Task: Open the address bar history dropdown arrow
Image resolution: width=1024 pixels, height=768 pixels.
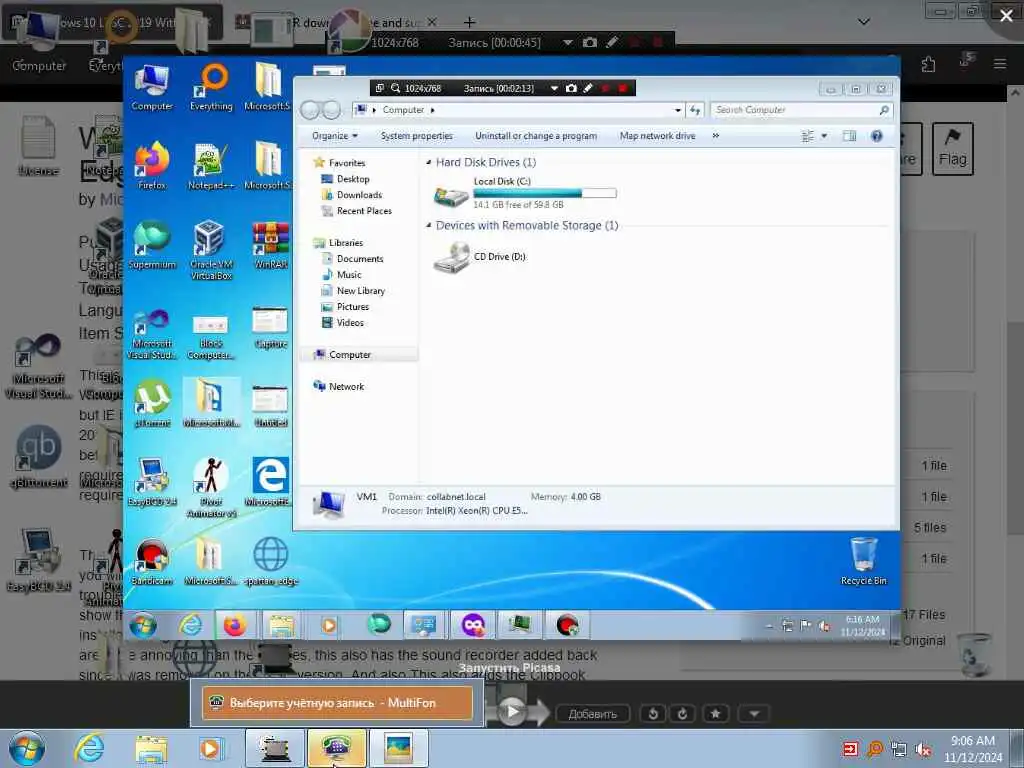Action: 678,110
